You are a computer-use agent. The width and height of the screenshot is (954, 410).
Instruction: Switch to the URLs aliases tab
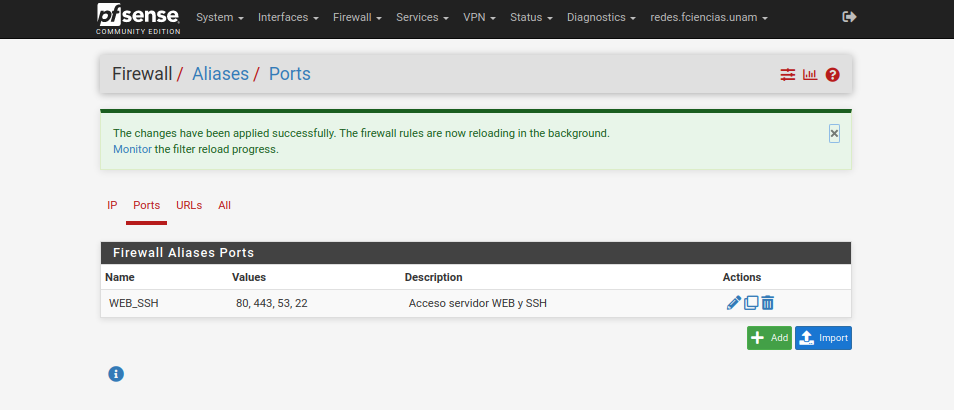189,205
